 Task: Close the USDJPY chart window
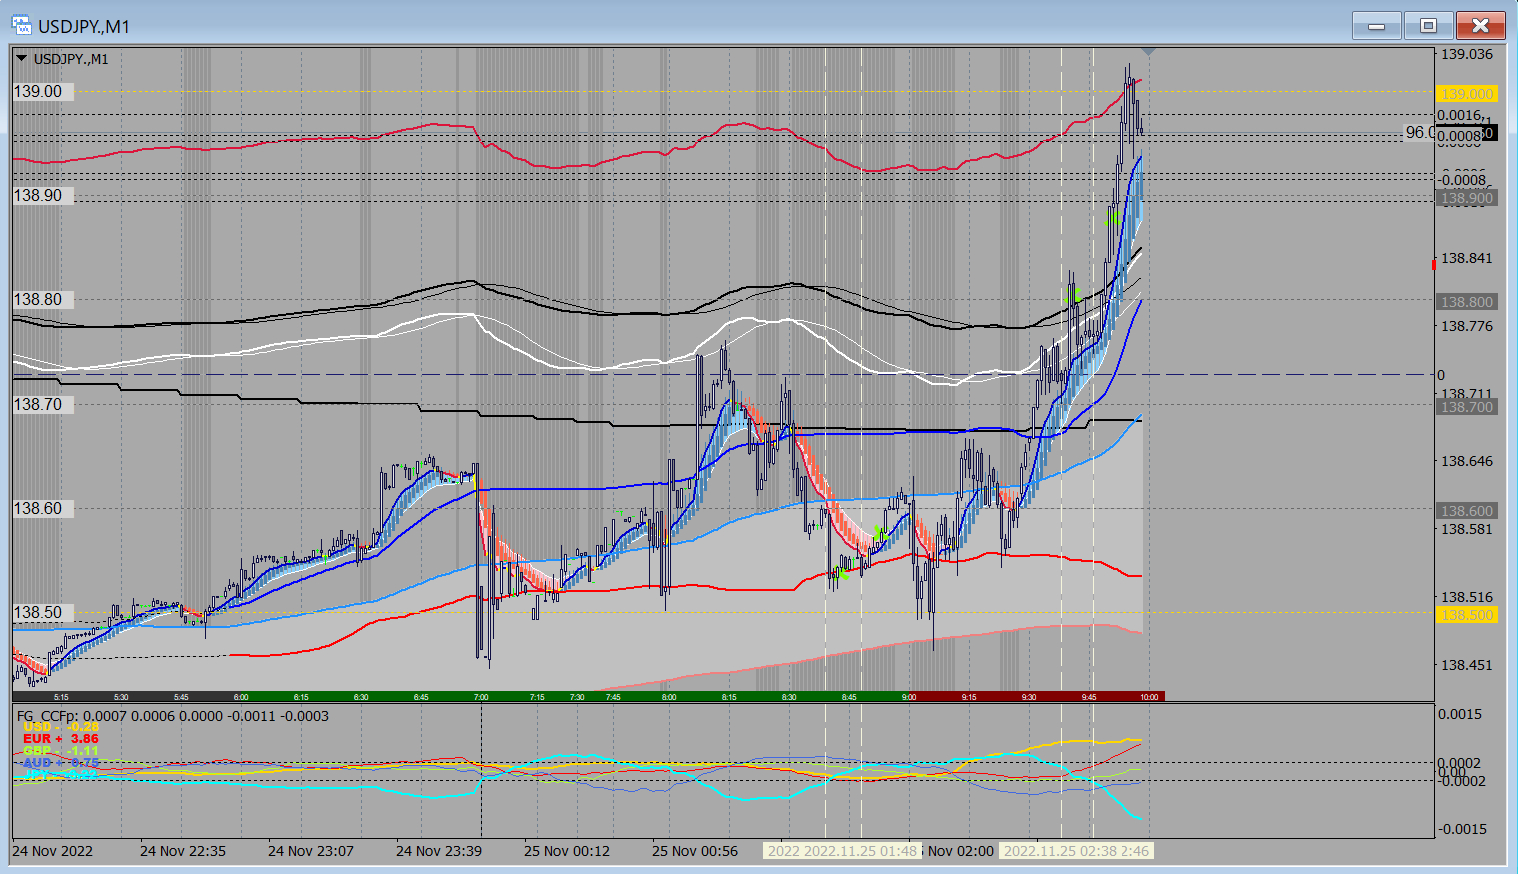[x=1480, y=26]
